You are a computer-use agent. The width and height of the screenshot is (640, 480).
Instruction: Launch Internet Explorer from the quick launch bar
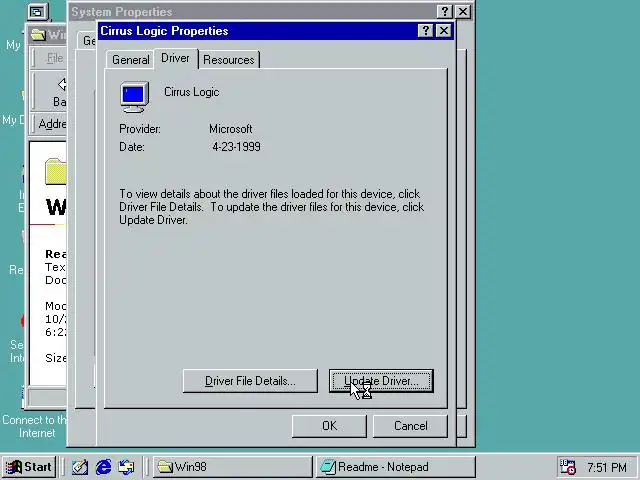103,467
